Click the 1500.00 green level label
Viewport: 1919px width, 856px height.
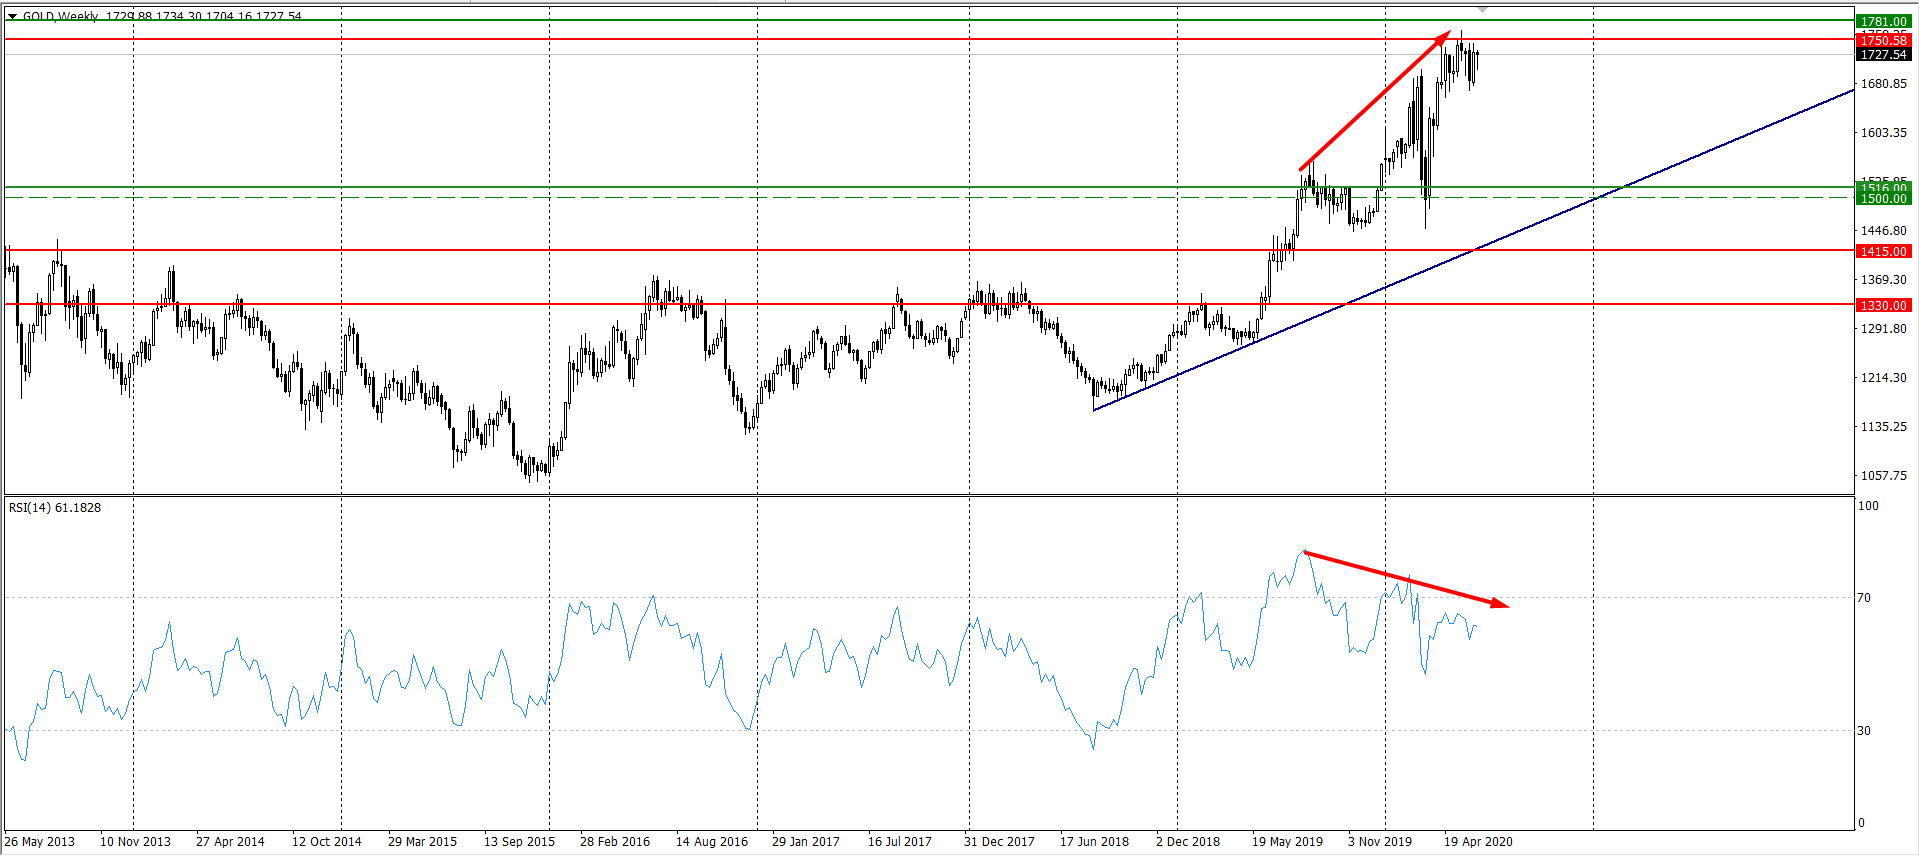(x=1883, y=199)
